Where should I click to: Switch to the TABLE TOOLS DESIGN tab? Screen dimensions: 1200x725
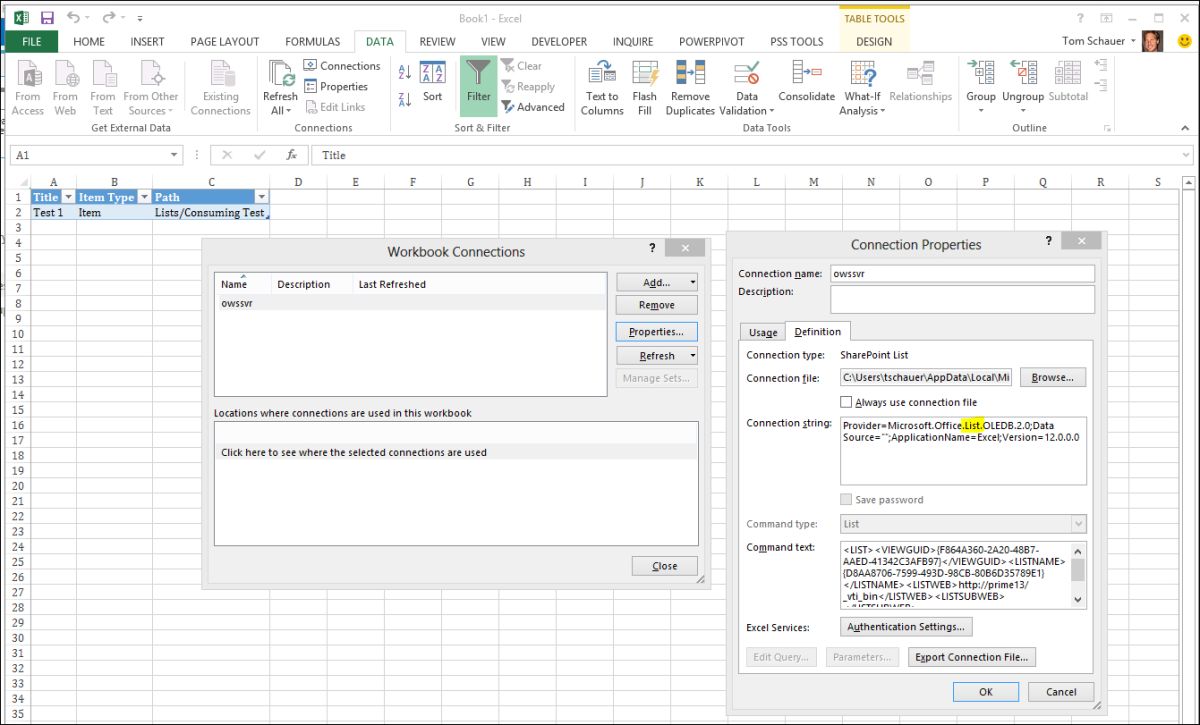point(874,42)
